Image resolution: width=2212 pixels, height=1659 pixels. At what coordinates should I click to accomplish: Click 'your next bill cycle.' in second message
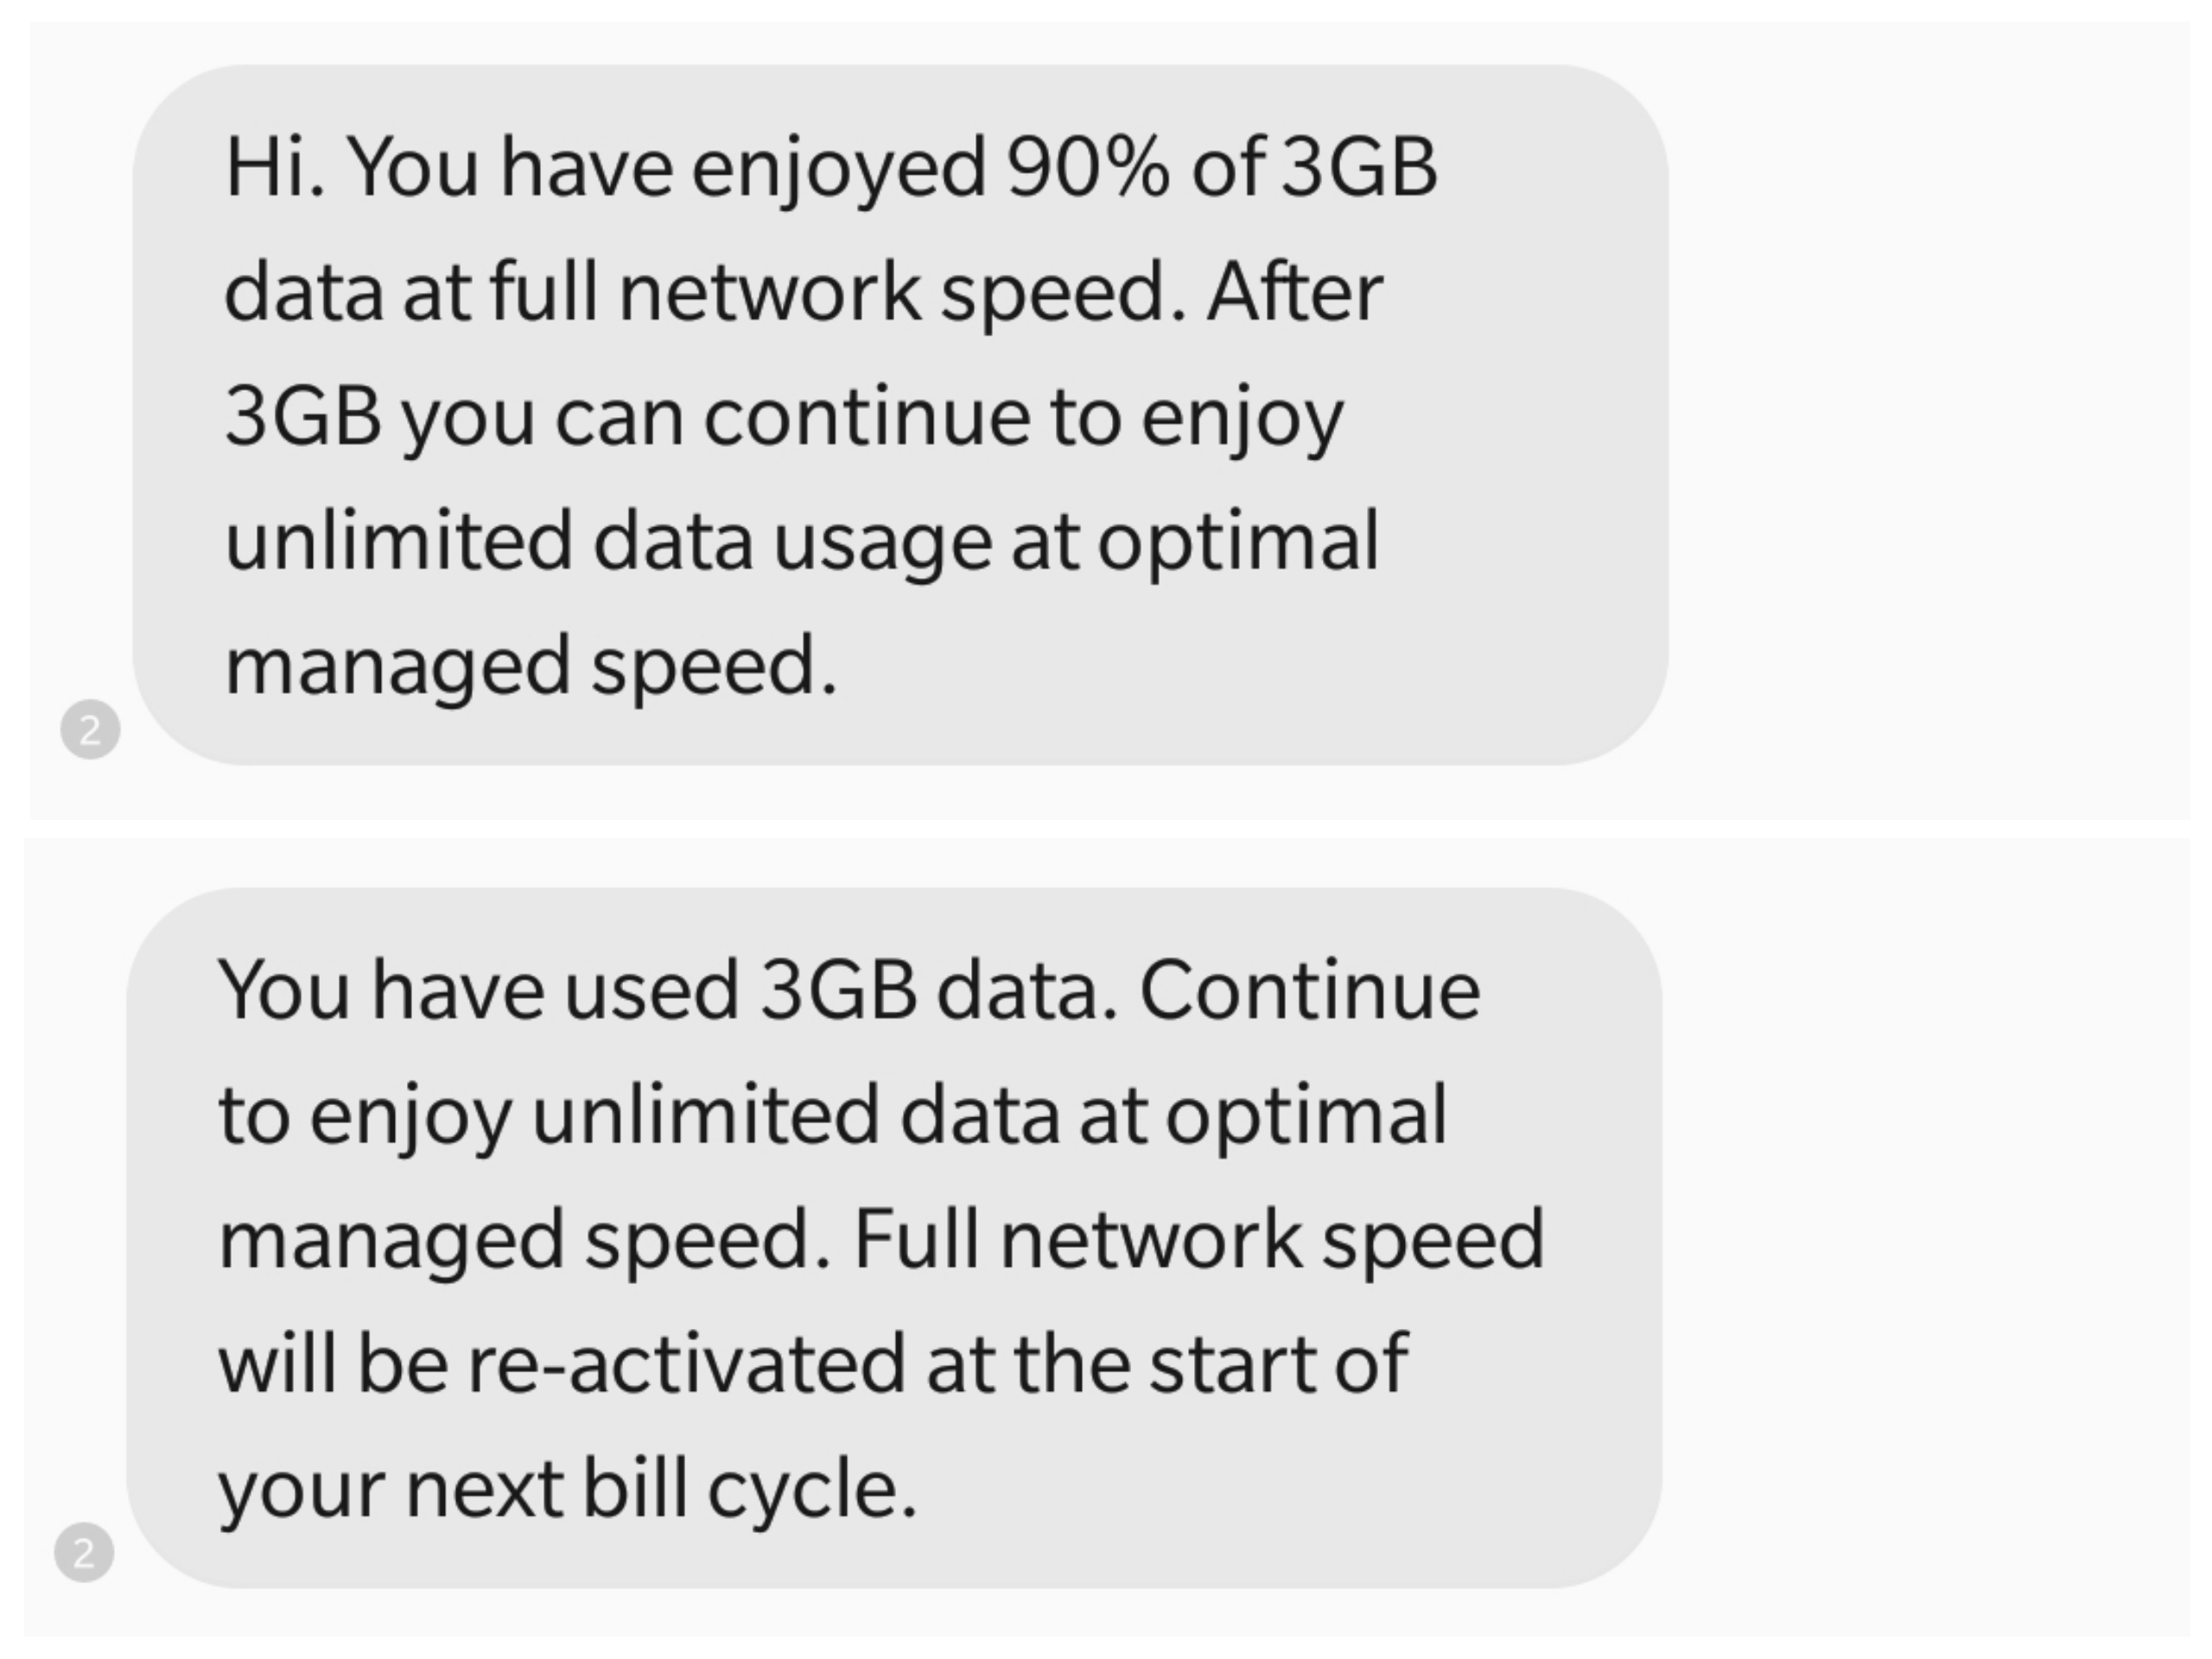tap(567, 1489)
